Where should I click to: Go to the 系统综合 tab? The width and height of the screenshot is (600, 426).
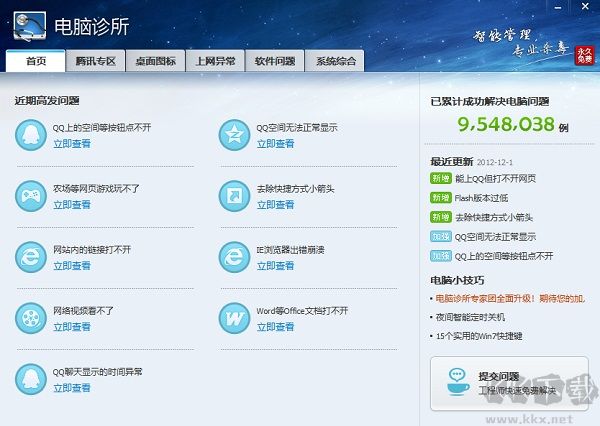coord(335,61)
